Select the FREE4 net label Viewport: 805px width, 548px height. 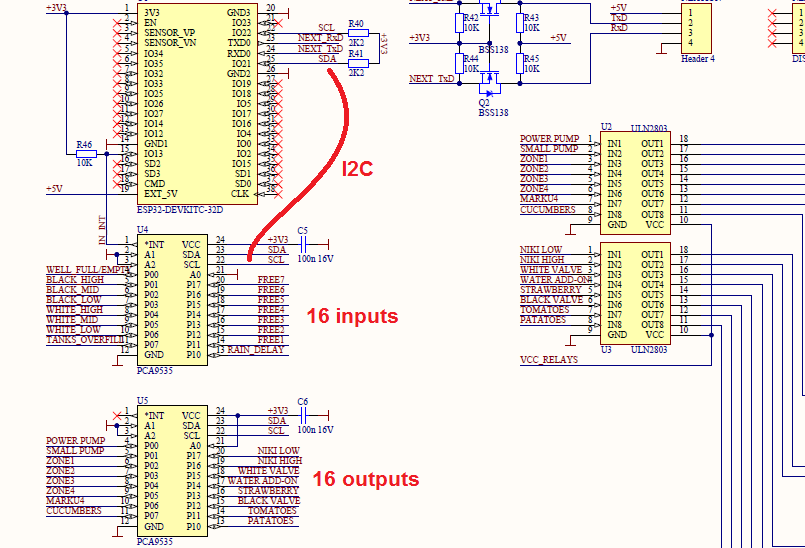pyautogui.click(x=271, y=310)
